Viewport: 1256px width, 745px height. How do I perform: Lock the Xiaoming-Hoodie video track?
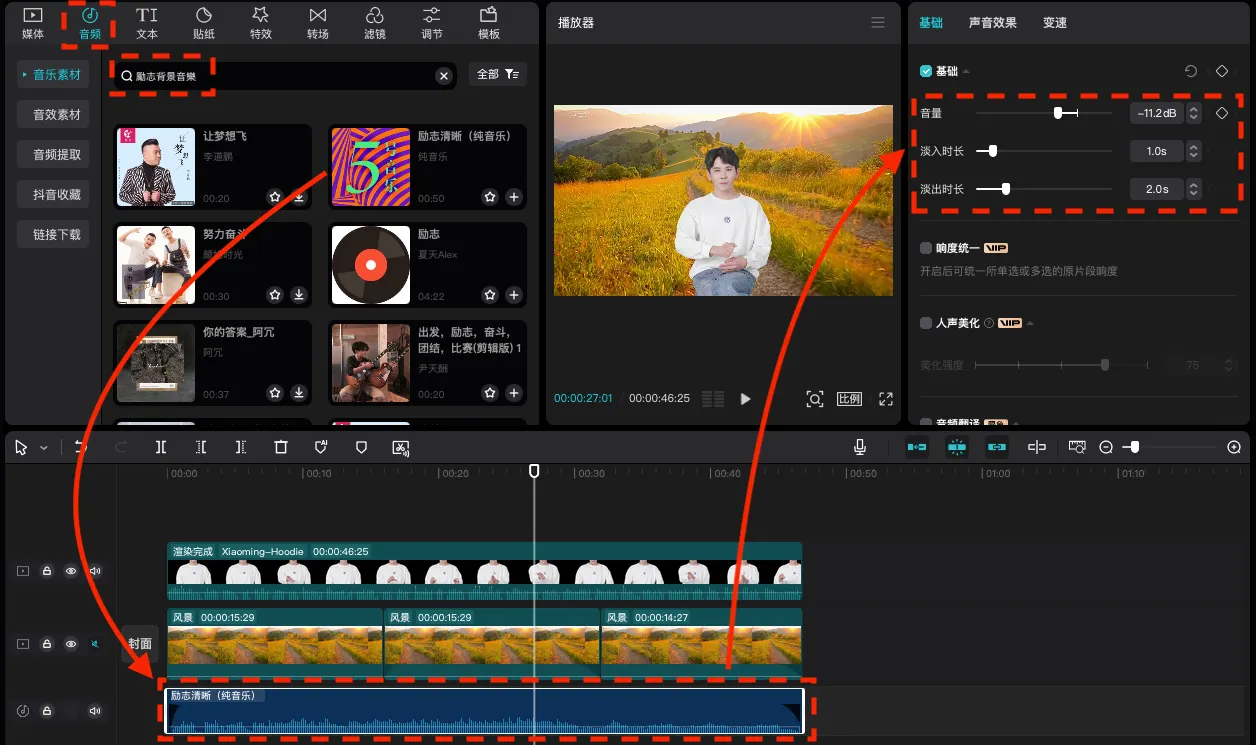pos(47,571)
